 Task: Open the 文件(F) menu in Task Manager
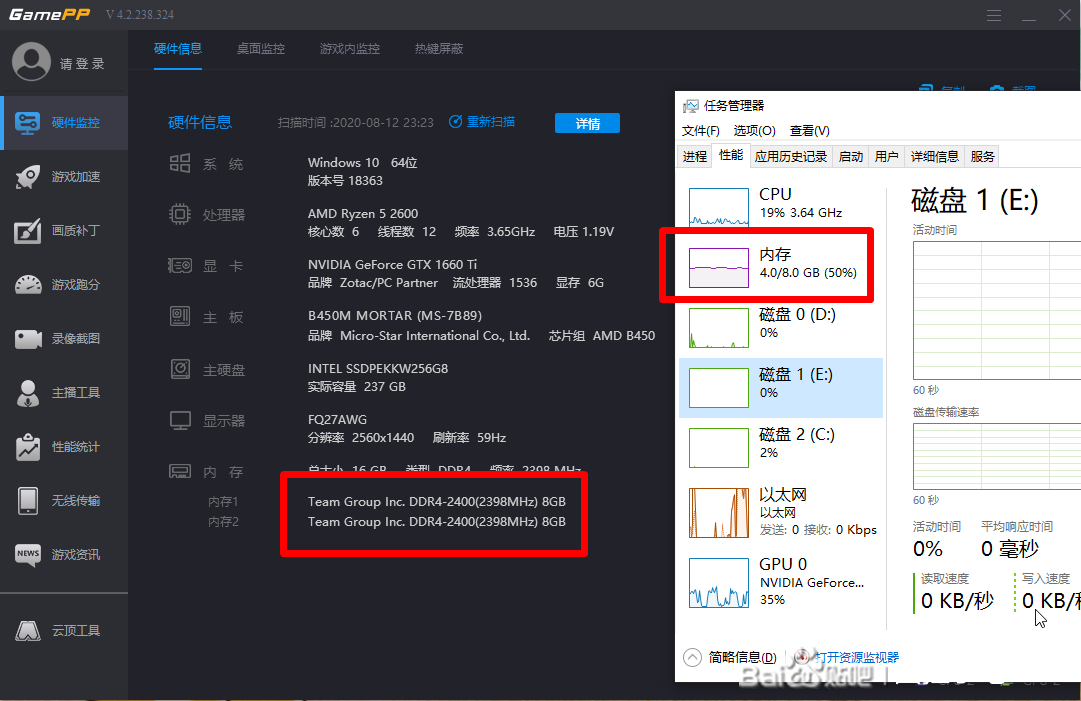(700, 131)
